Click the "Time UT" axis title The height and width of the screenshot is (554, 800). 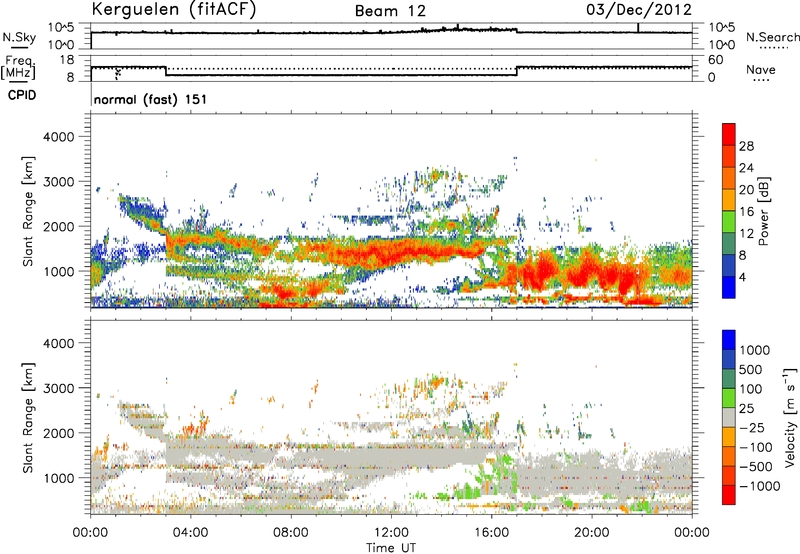(x=391, y=548)
